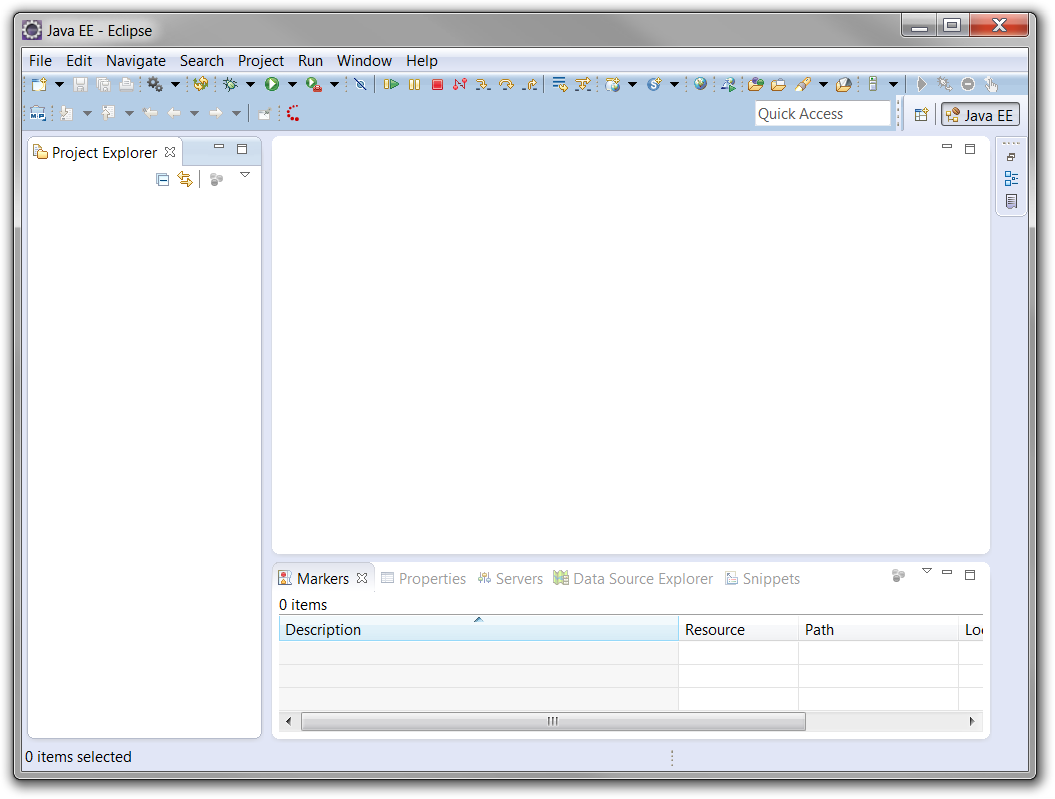
Task: Click the Resume debug icon
Action: 392,85
